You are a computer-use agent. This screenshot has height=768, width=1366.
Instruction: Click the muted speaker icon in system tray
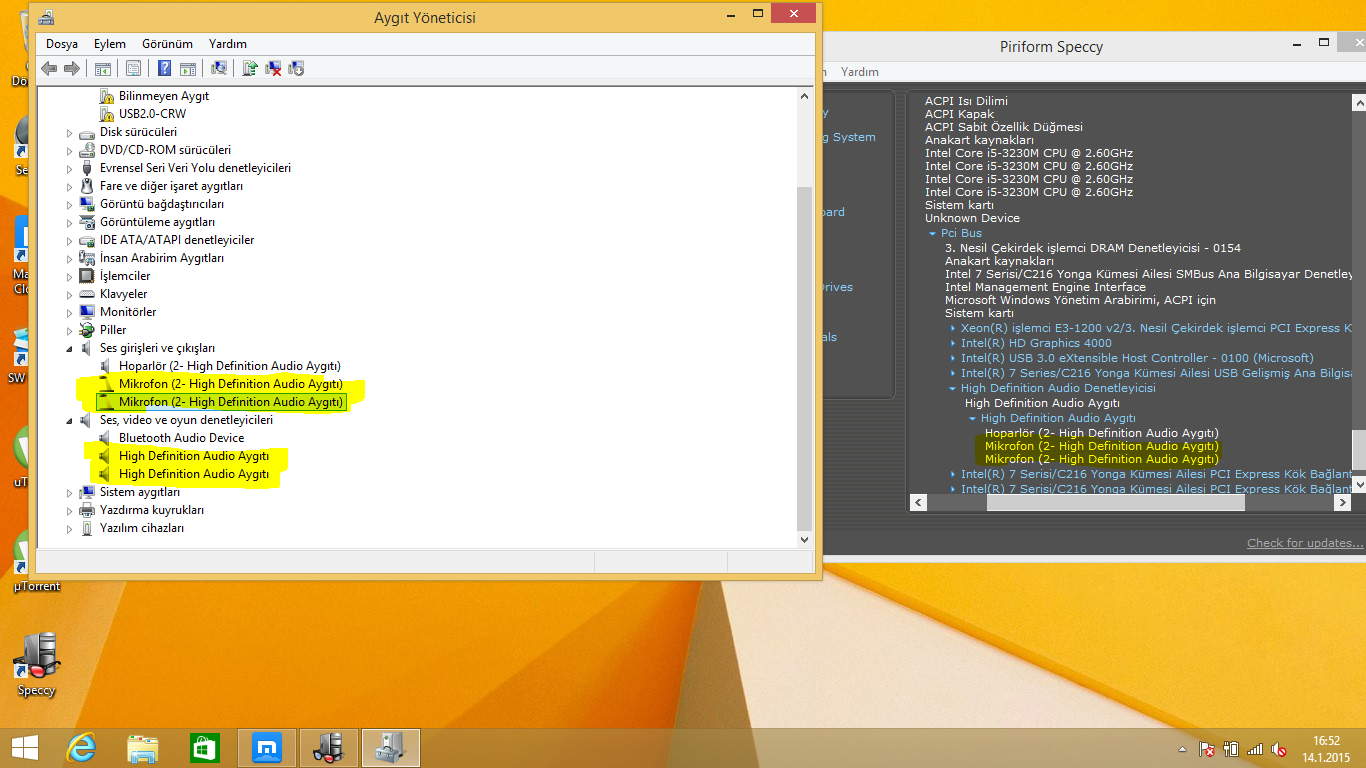click(1279, 749)
